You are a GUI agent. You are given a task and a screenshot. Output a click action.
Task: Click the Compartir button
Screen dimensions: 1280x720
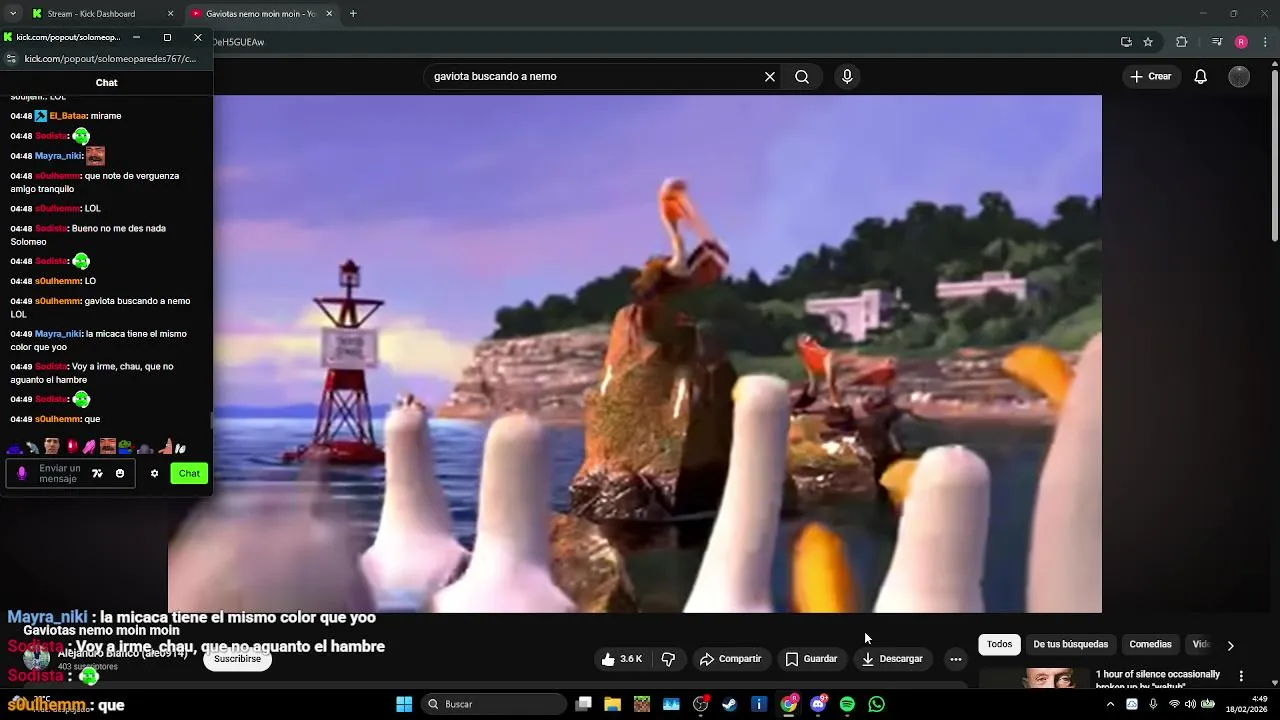click(x=730, y=659)
